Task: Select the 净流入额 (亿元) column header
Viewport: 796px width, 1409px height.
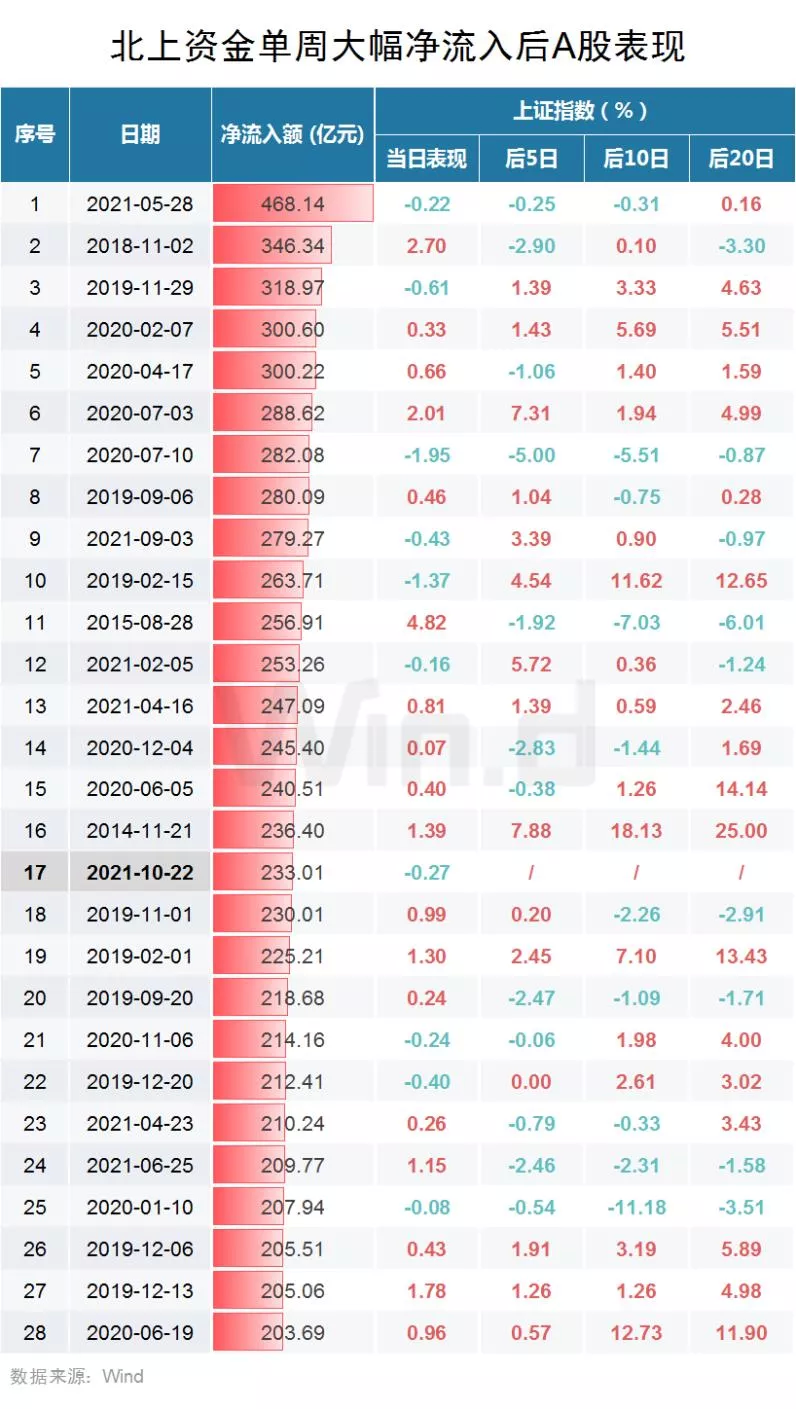Action: click(x=293, y=135)
